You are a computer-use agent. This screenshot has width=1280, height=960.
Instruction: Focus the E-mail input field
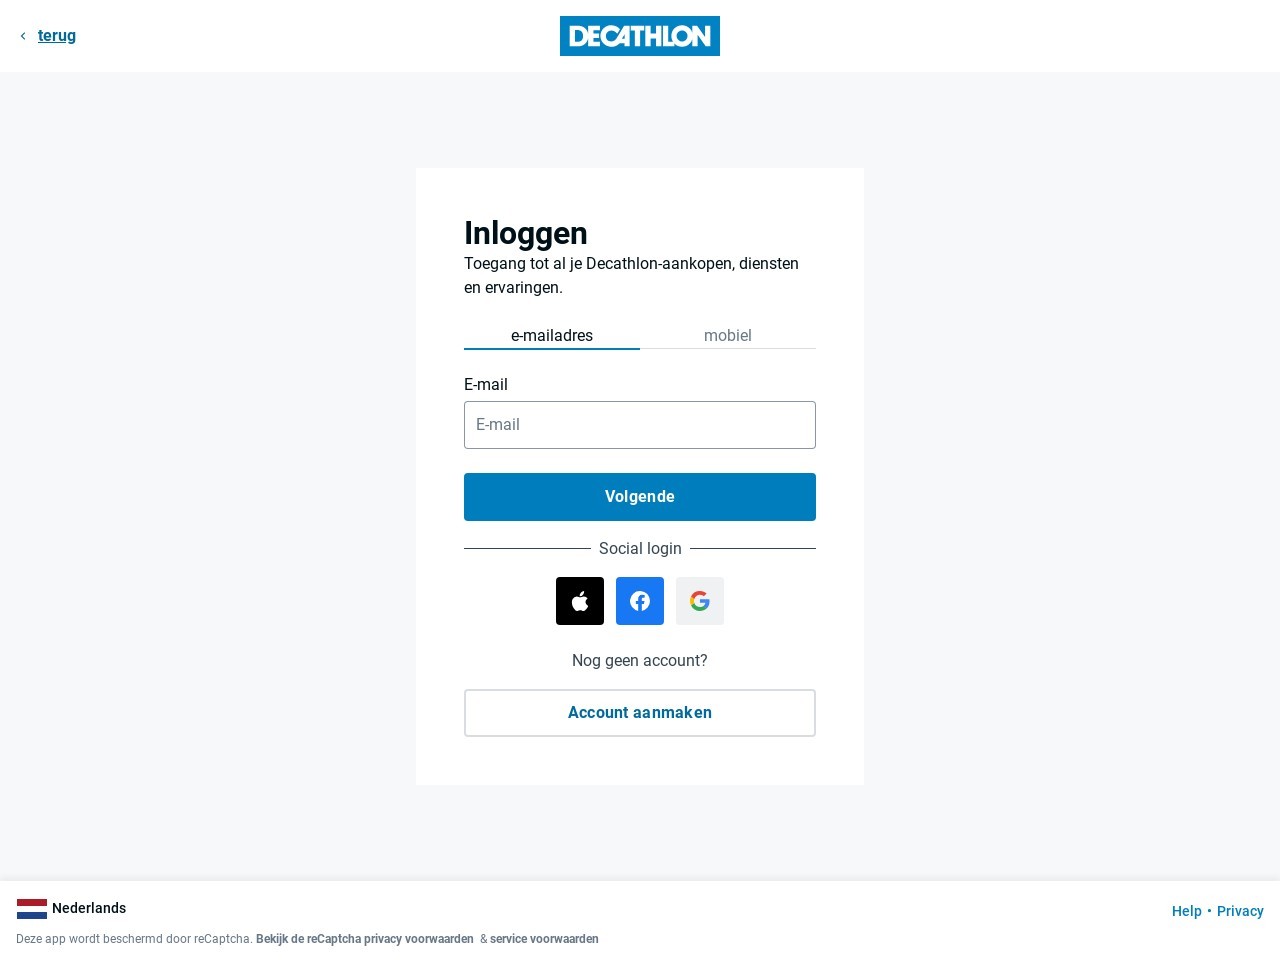click(x=640, y=425)
